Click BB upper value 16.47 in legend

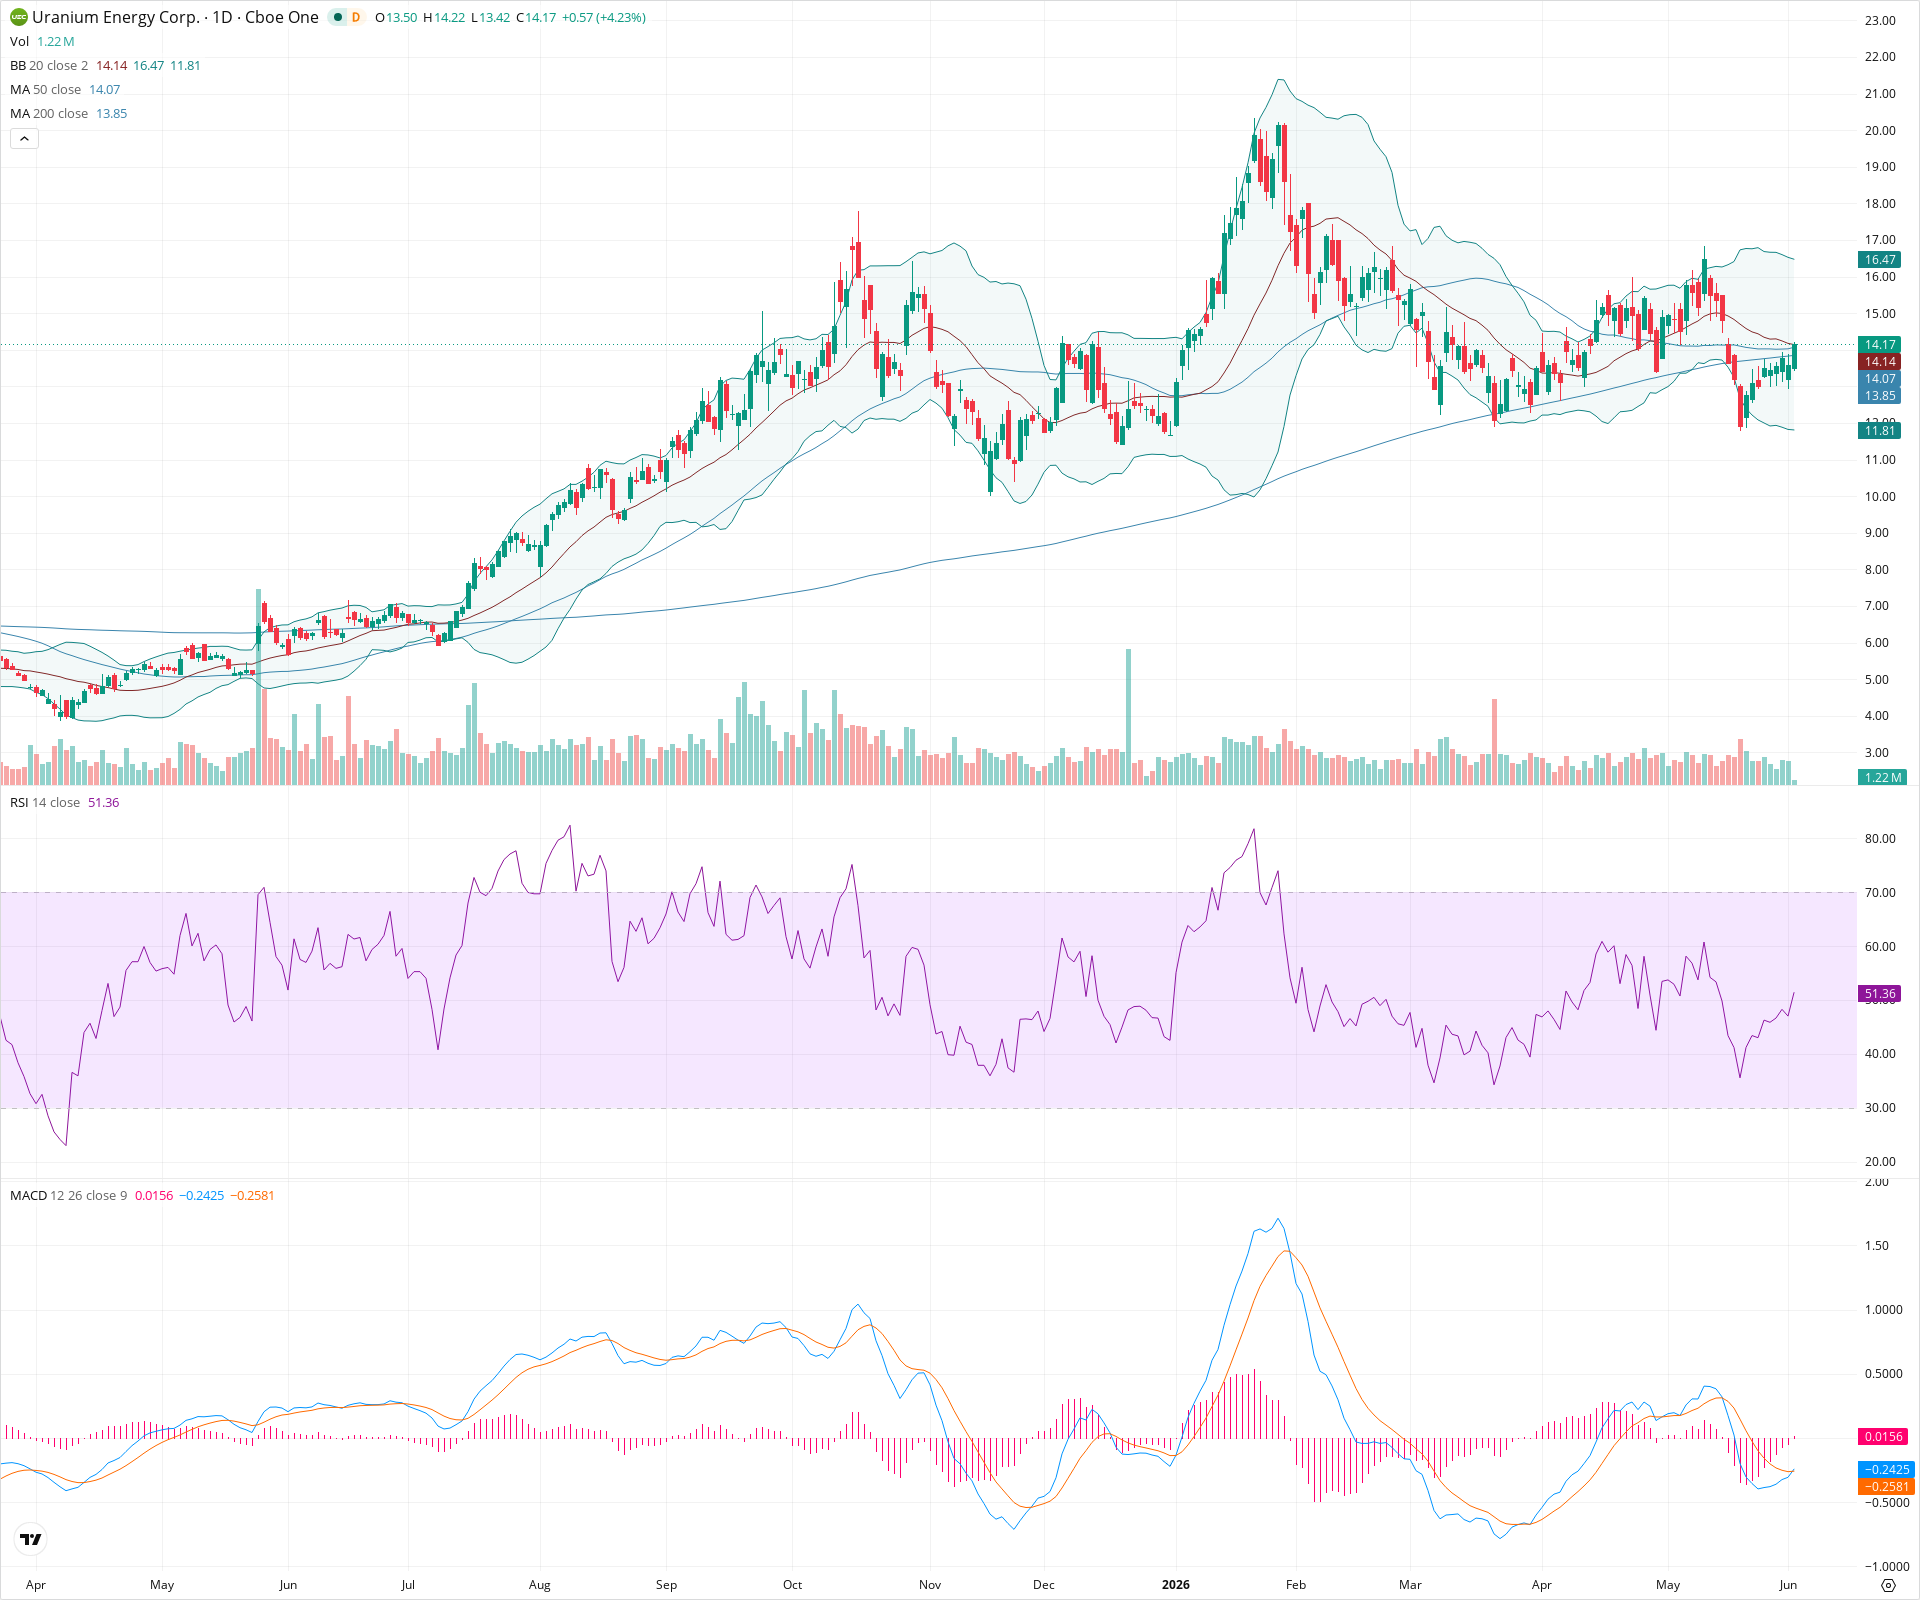point(149,65)
